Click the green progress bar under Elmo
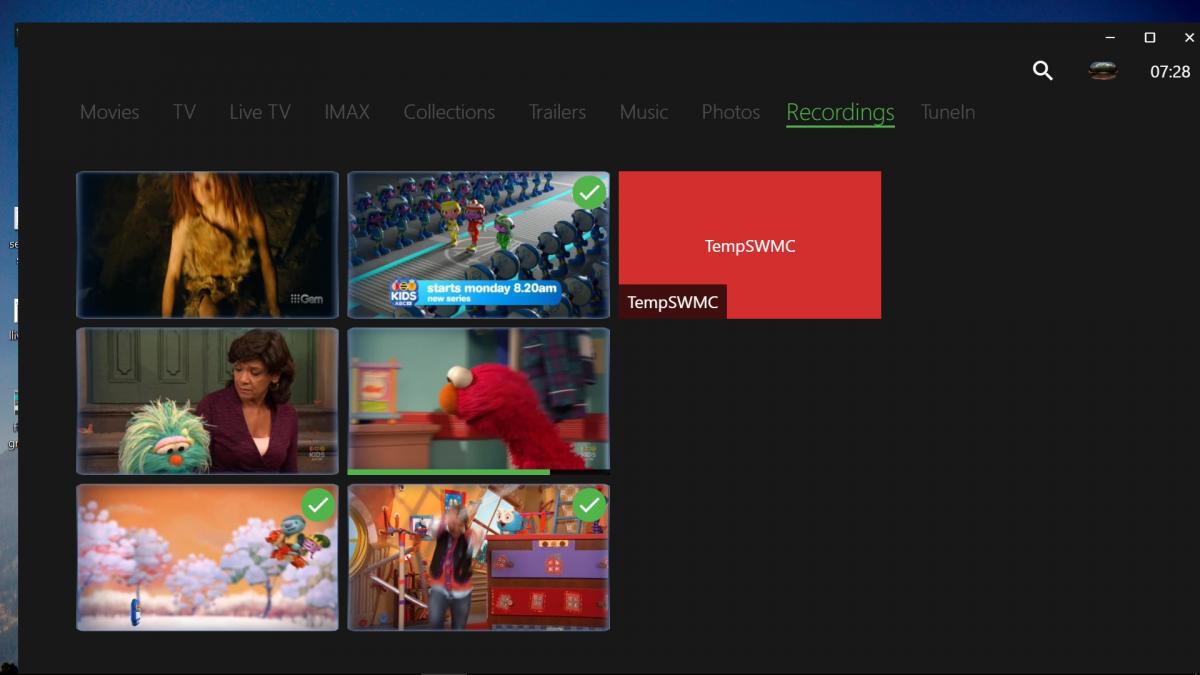Screen dimensions: 1200x675 [449, 471]
